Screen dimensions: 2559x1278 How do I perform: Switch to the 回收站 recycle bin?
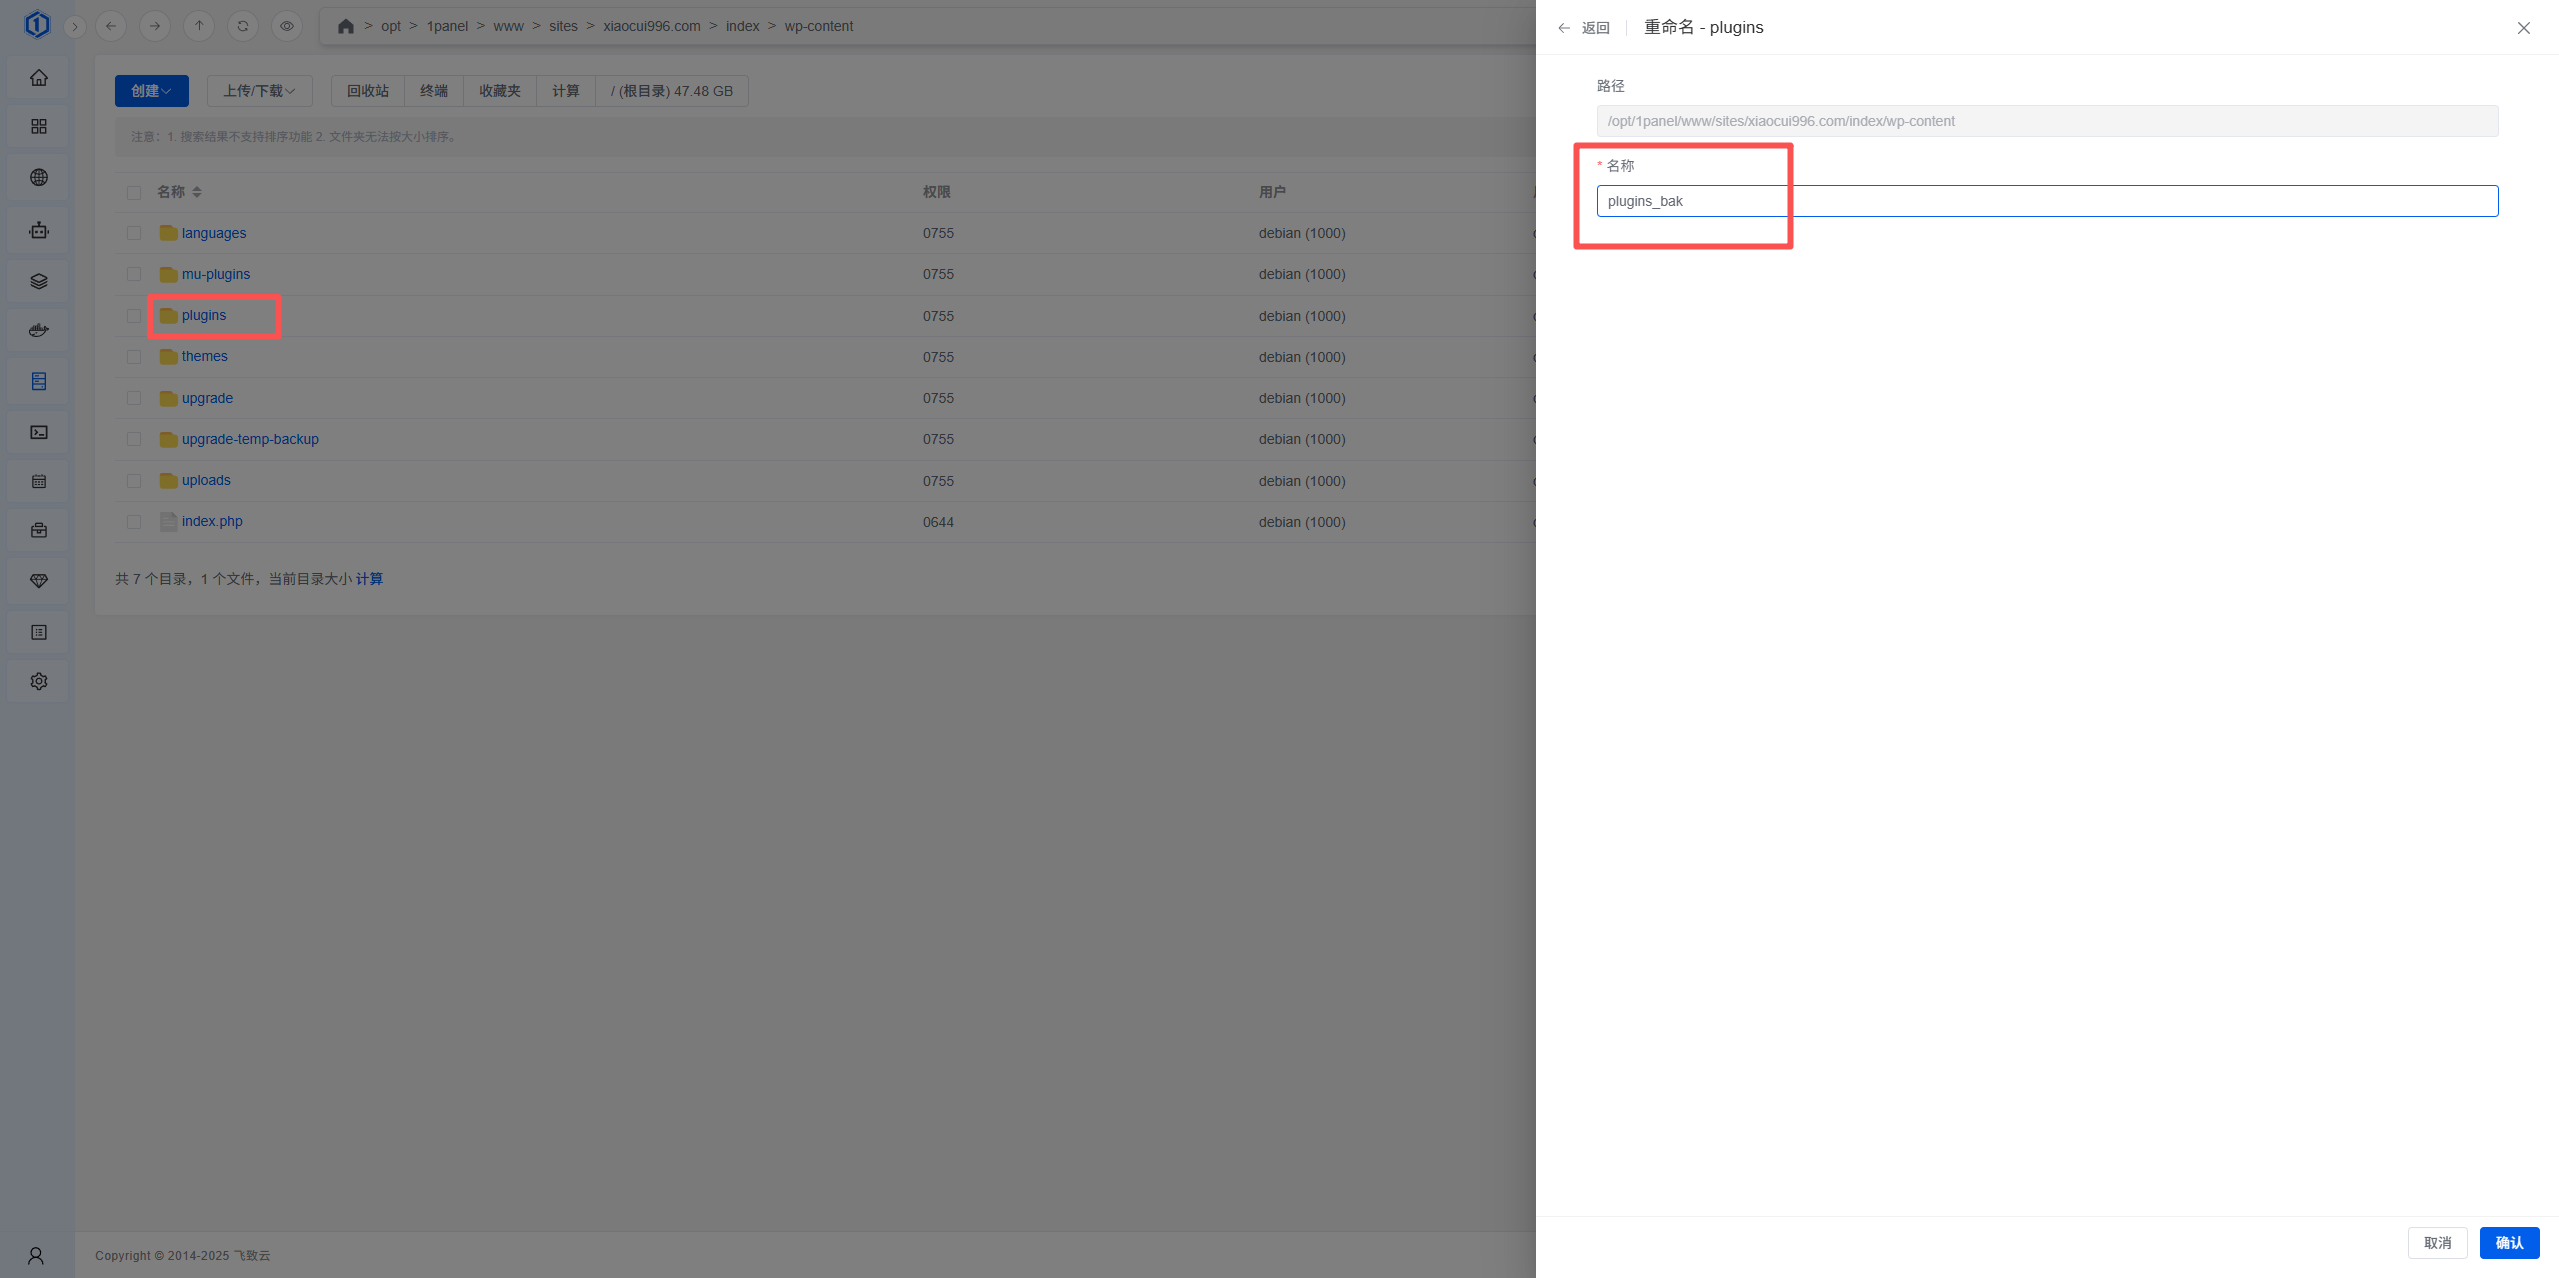click(x=366, y=91)
